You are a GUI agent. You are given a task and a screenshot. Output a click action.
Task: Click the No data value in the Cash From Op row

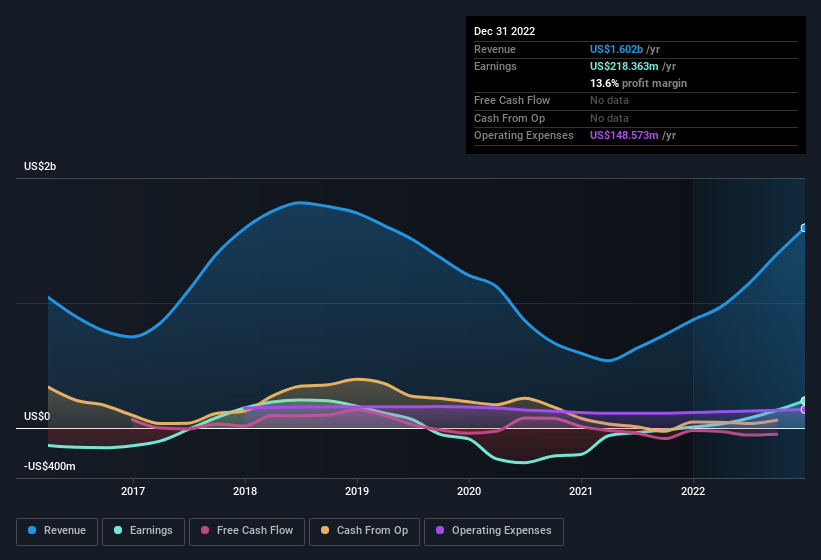(609, 118)
